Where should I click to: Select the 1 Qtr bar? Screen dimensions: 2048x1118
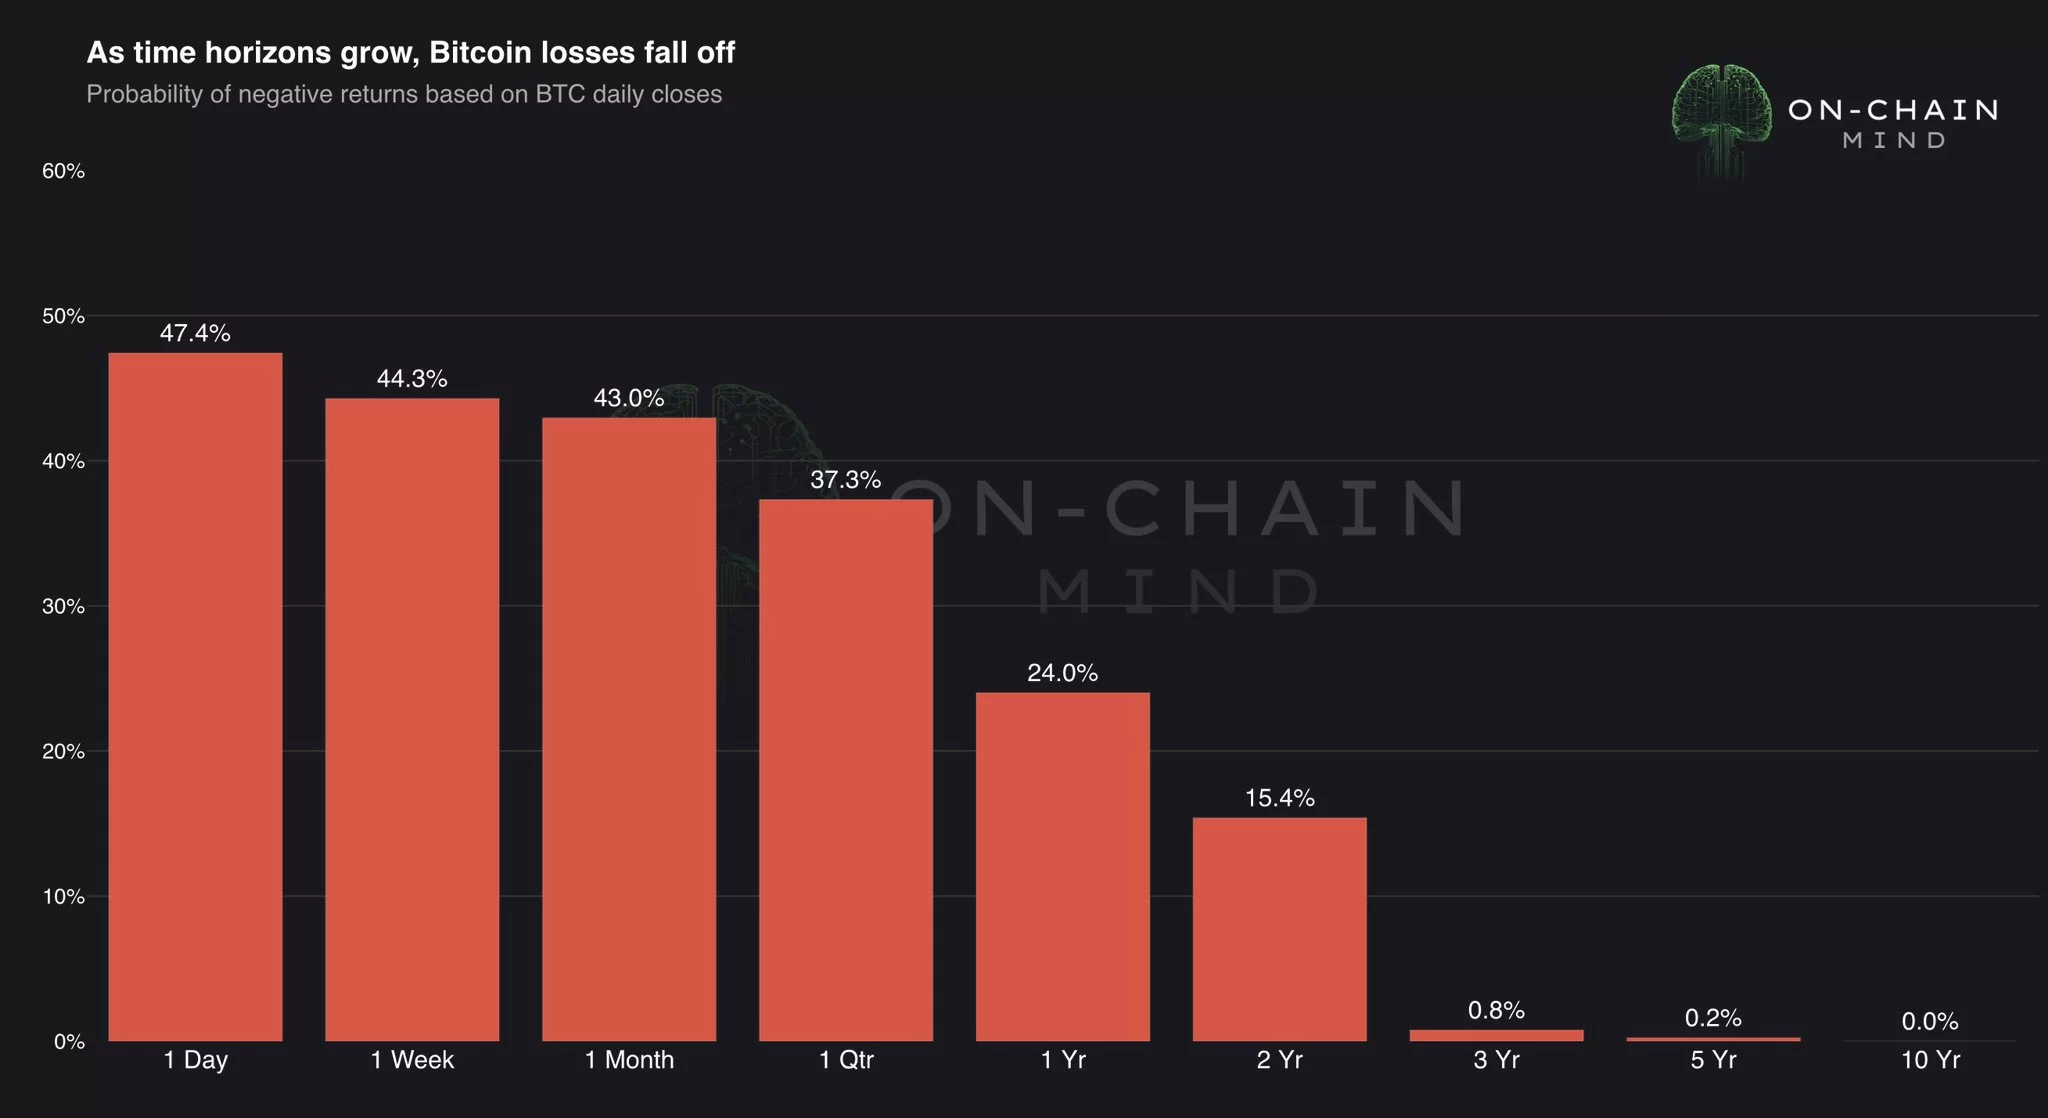click(x=846, y=770)
